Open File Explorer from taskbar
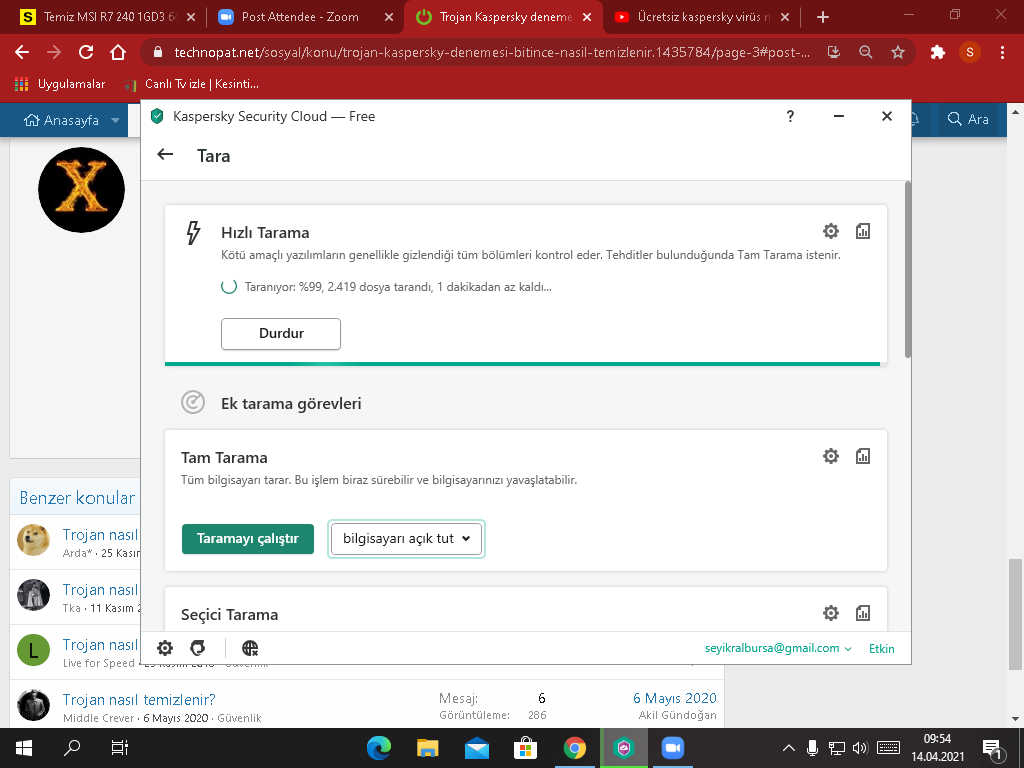 [428, 748]
